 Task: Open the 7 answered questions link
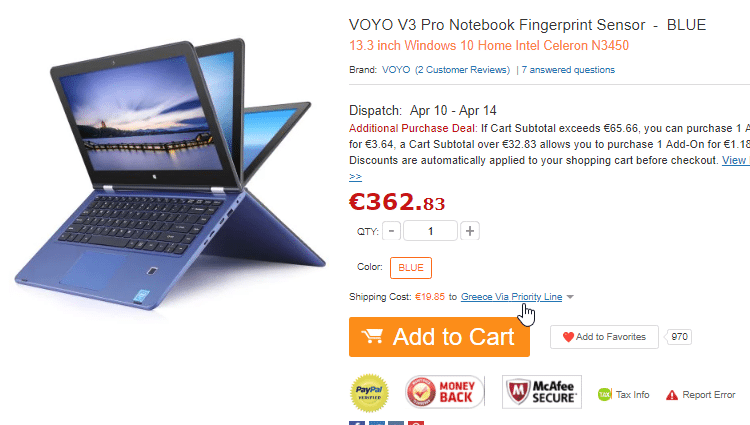coord(568,70)
